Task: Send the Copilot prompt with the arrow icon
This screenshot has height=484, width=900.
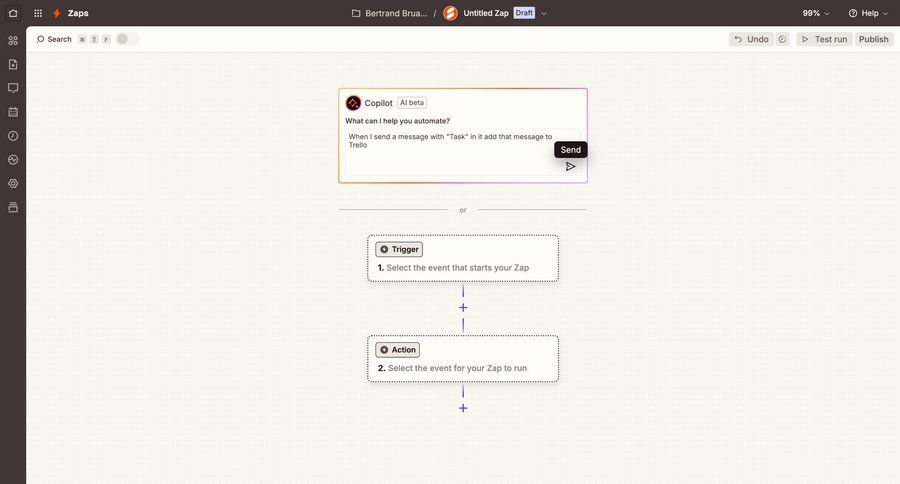Action: pyautogui.click(x=570, y=167)
